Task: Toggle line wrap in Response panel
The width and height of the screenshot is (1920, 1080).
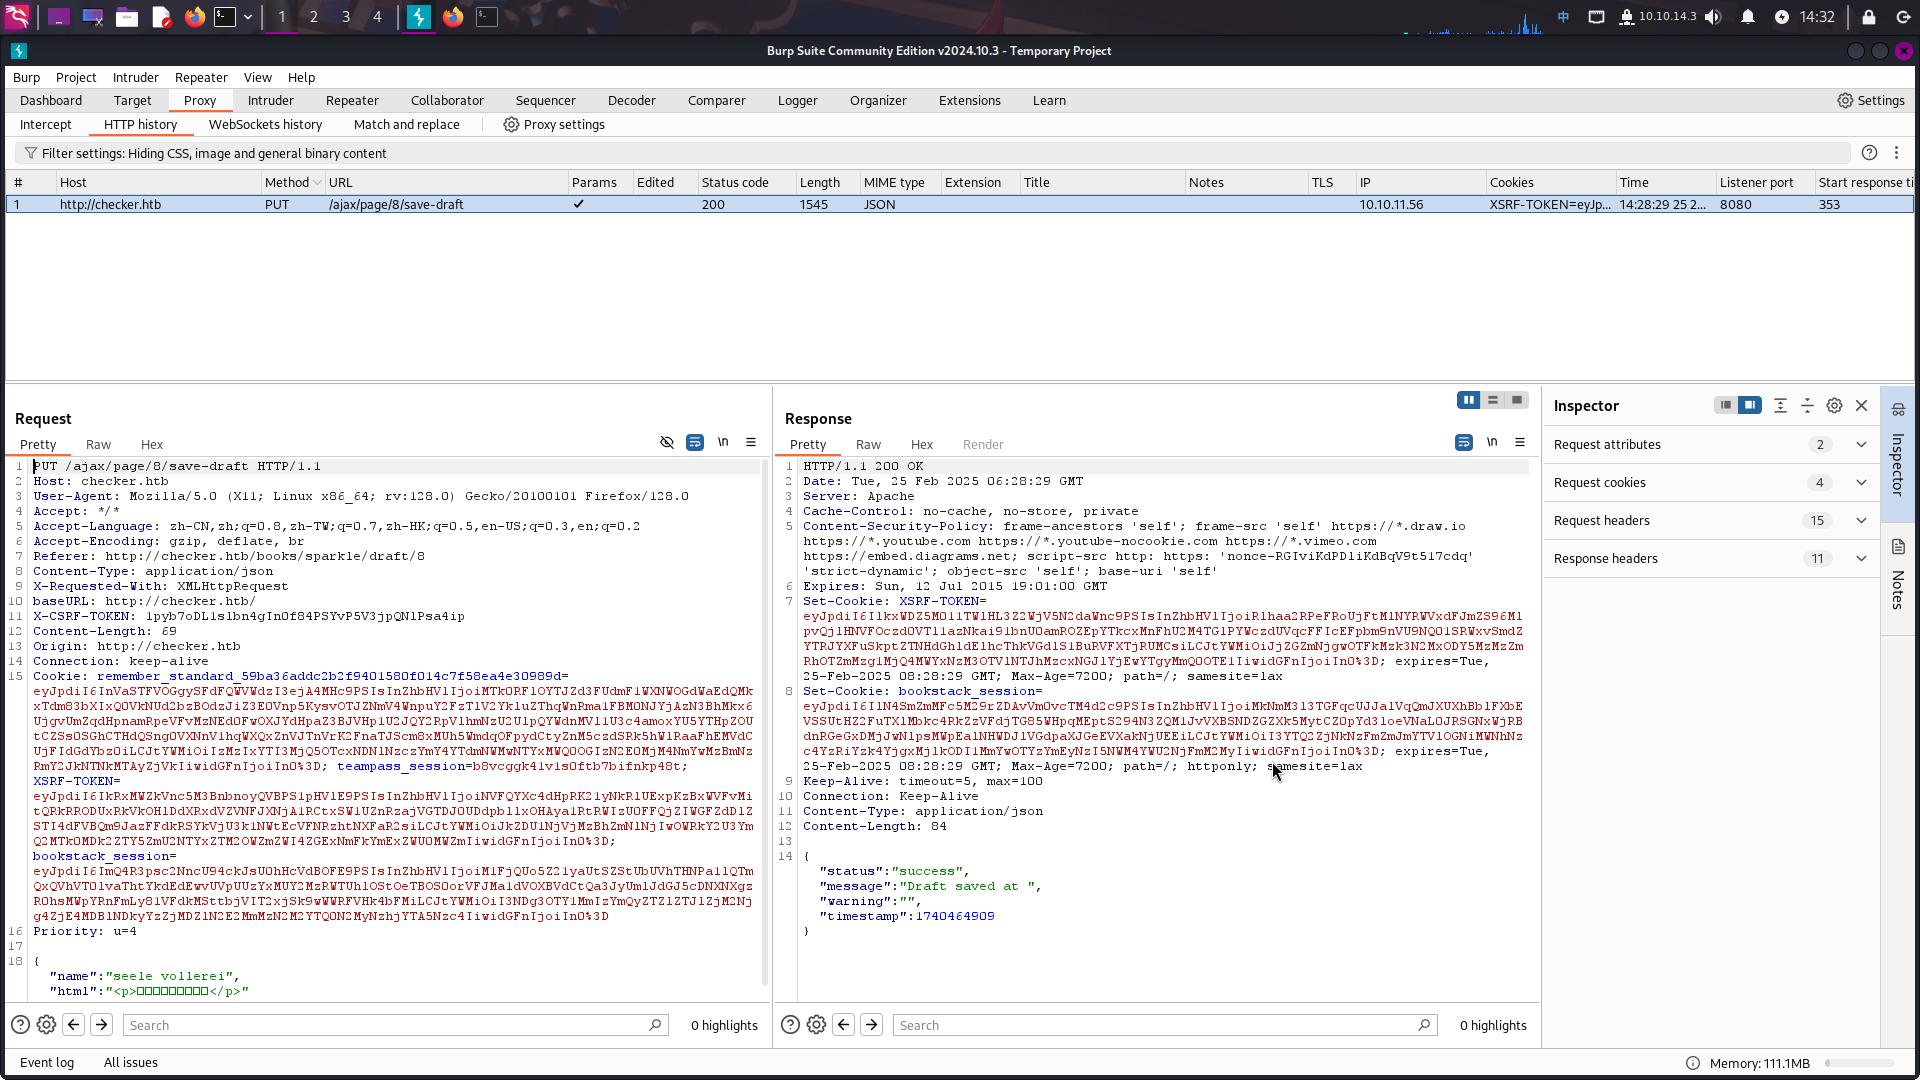Action: coord(1464,443)
